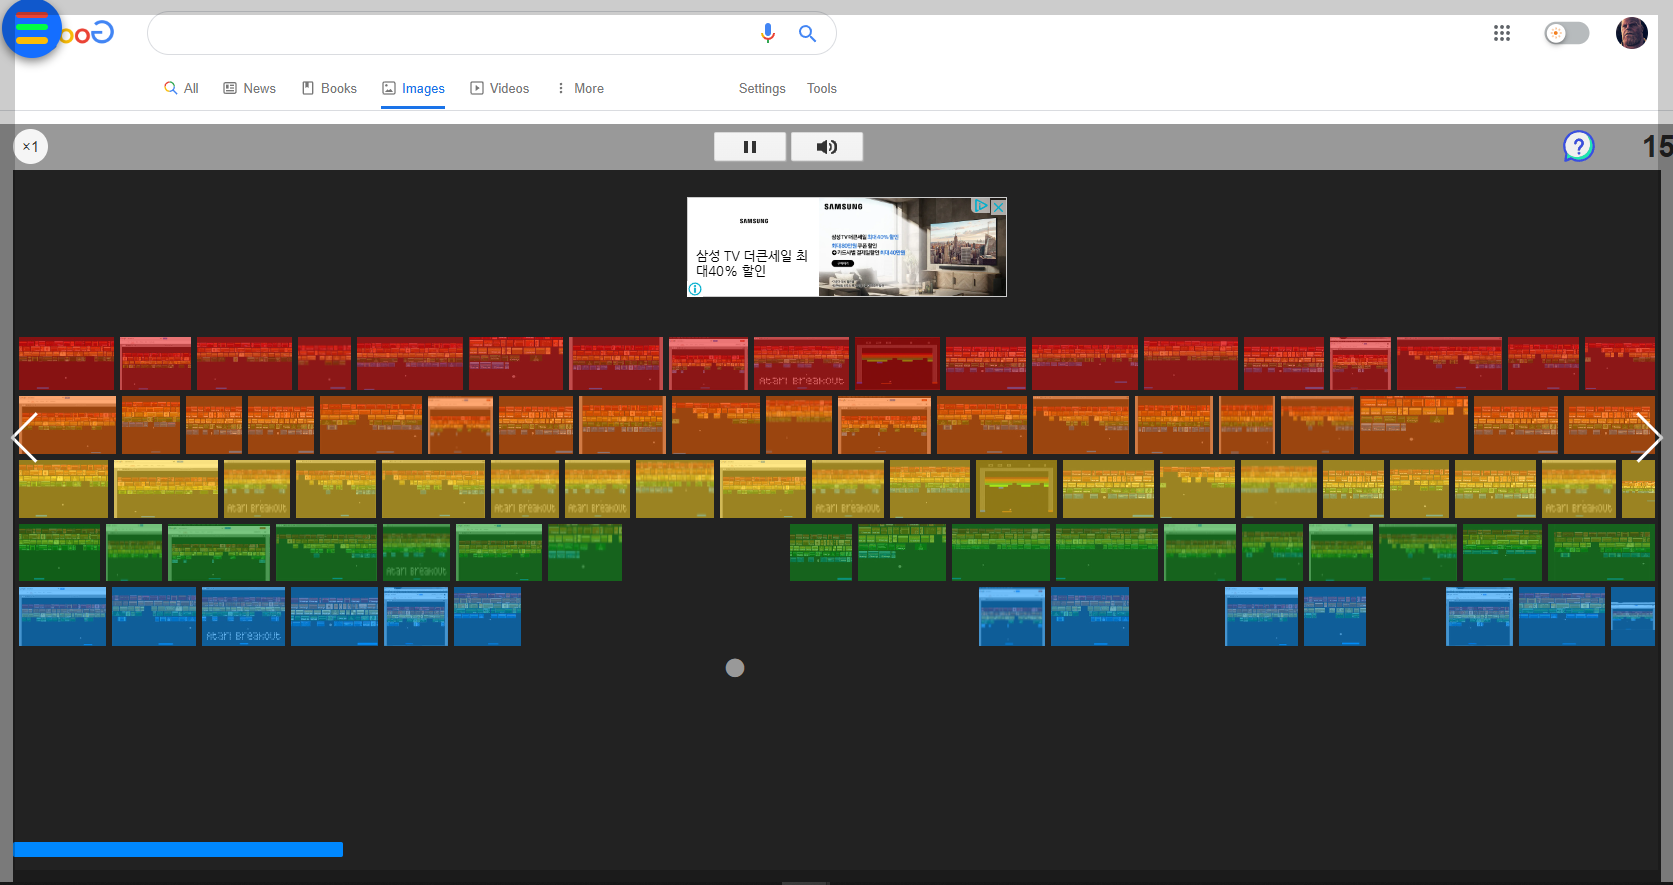Open the account profile picture
Viewport: 1673px width, 885px height.
coord(1632,33)
